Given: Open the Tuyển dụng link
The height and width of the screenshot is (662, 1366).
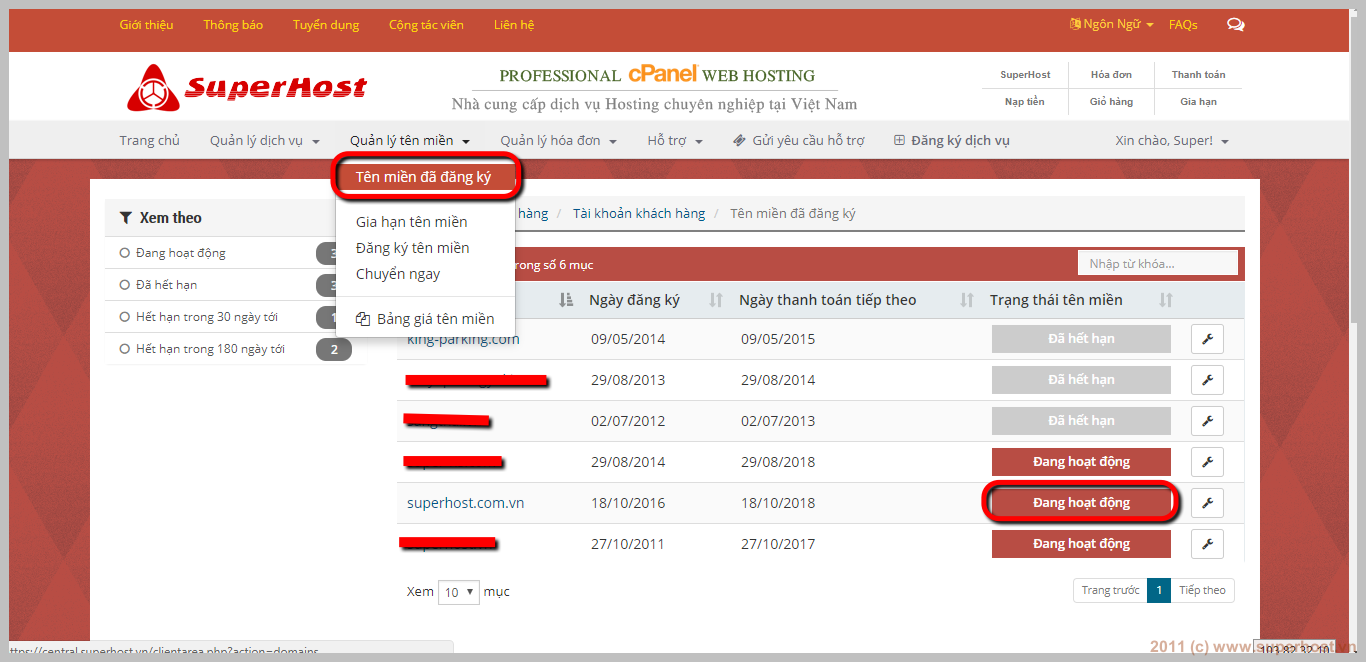Looking at the screenshot, I should coord(326,25).
